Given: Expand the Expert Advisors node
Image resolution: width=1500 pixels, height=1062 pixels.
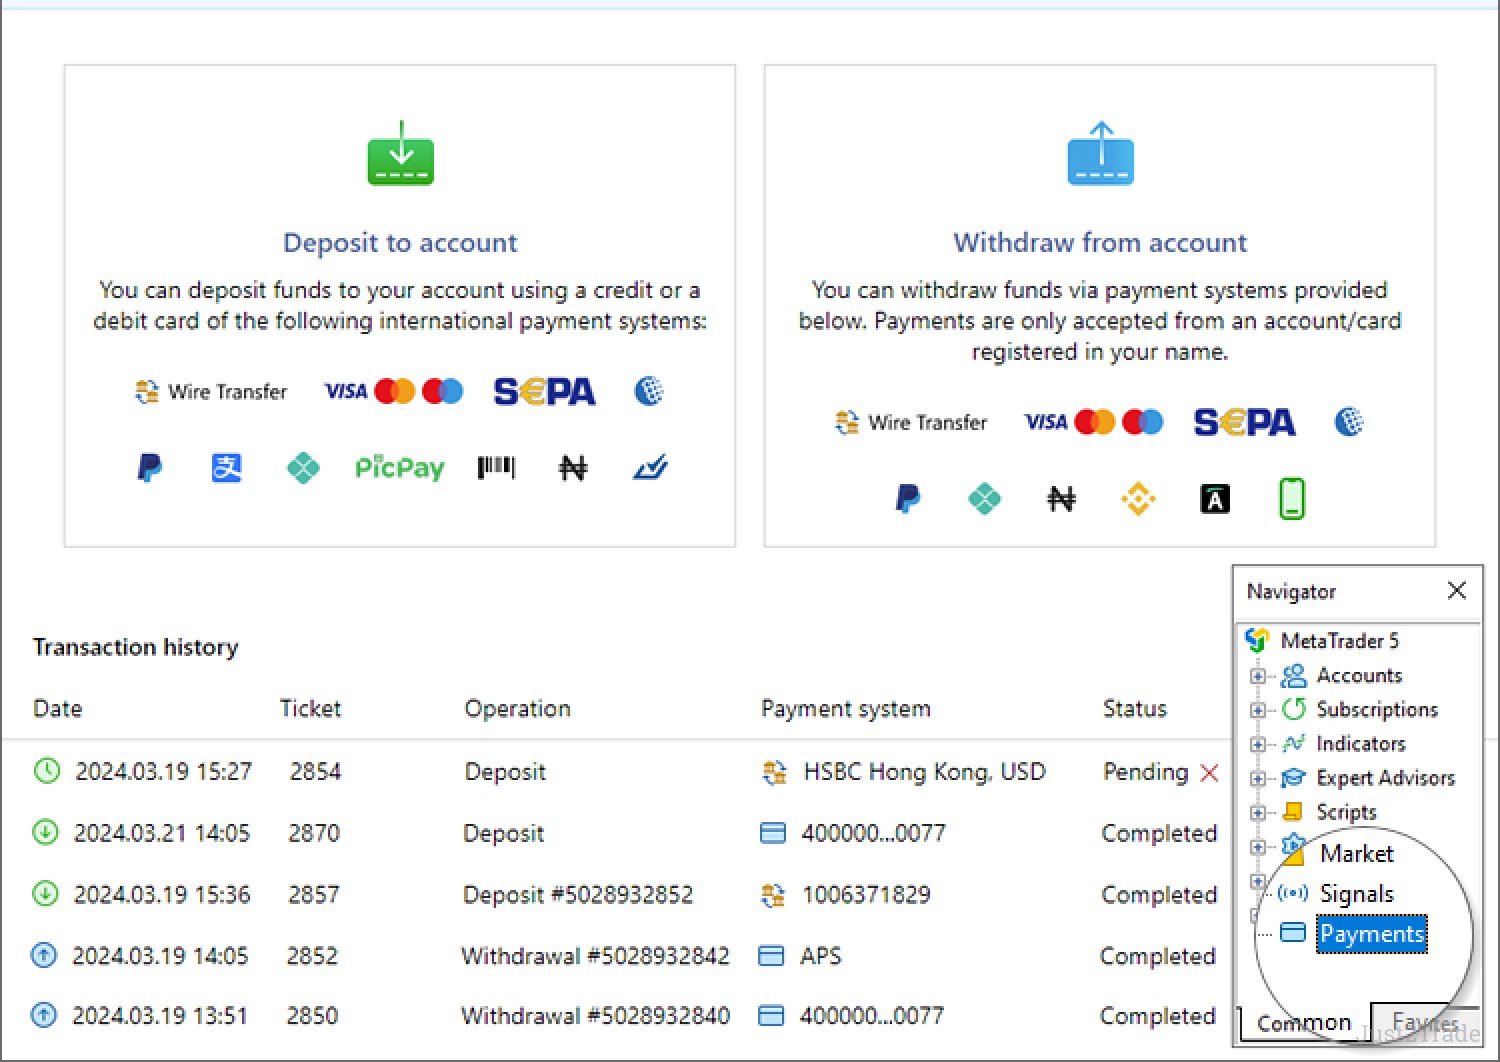Looking at the screenshot, I should click(1258, 778).
